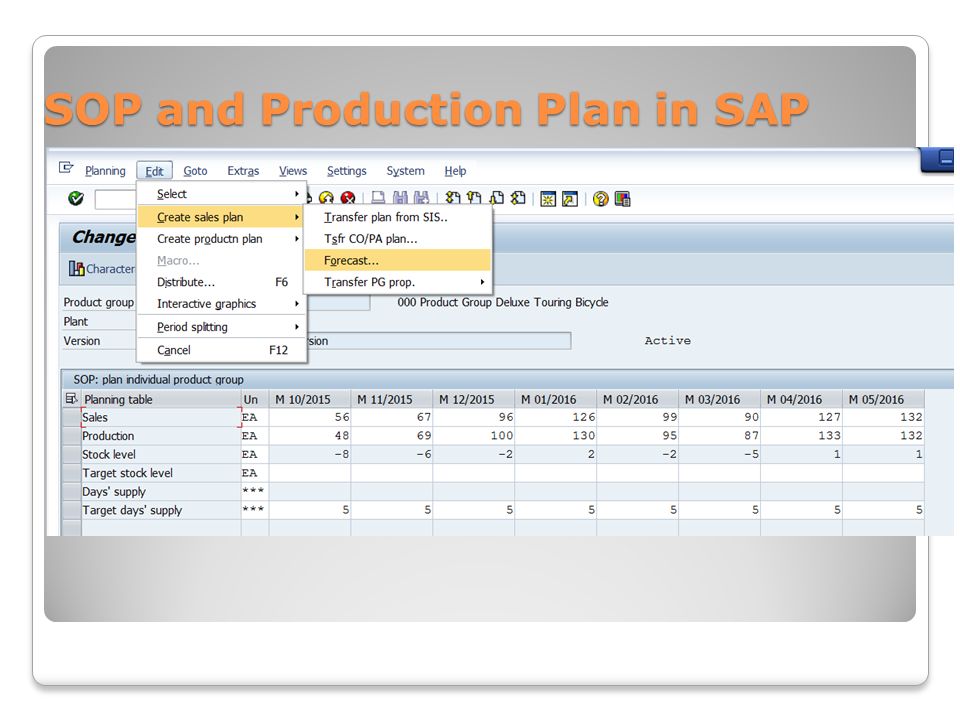Click the Print icon in toolbar
Screen dimensions: 960x720
pos(378,198)
